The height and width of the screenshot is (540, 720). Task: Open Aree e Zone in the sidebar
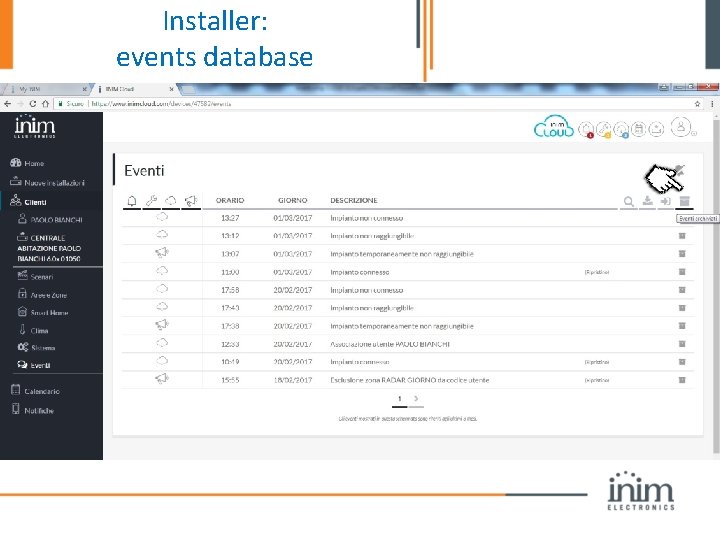[x=42, y=295]
